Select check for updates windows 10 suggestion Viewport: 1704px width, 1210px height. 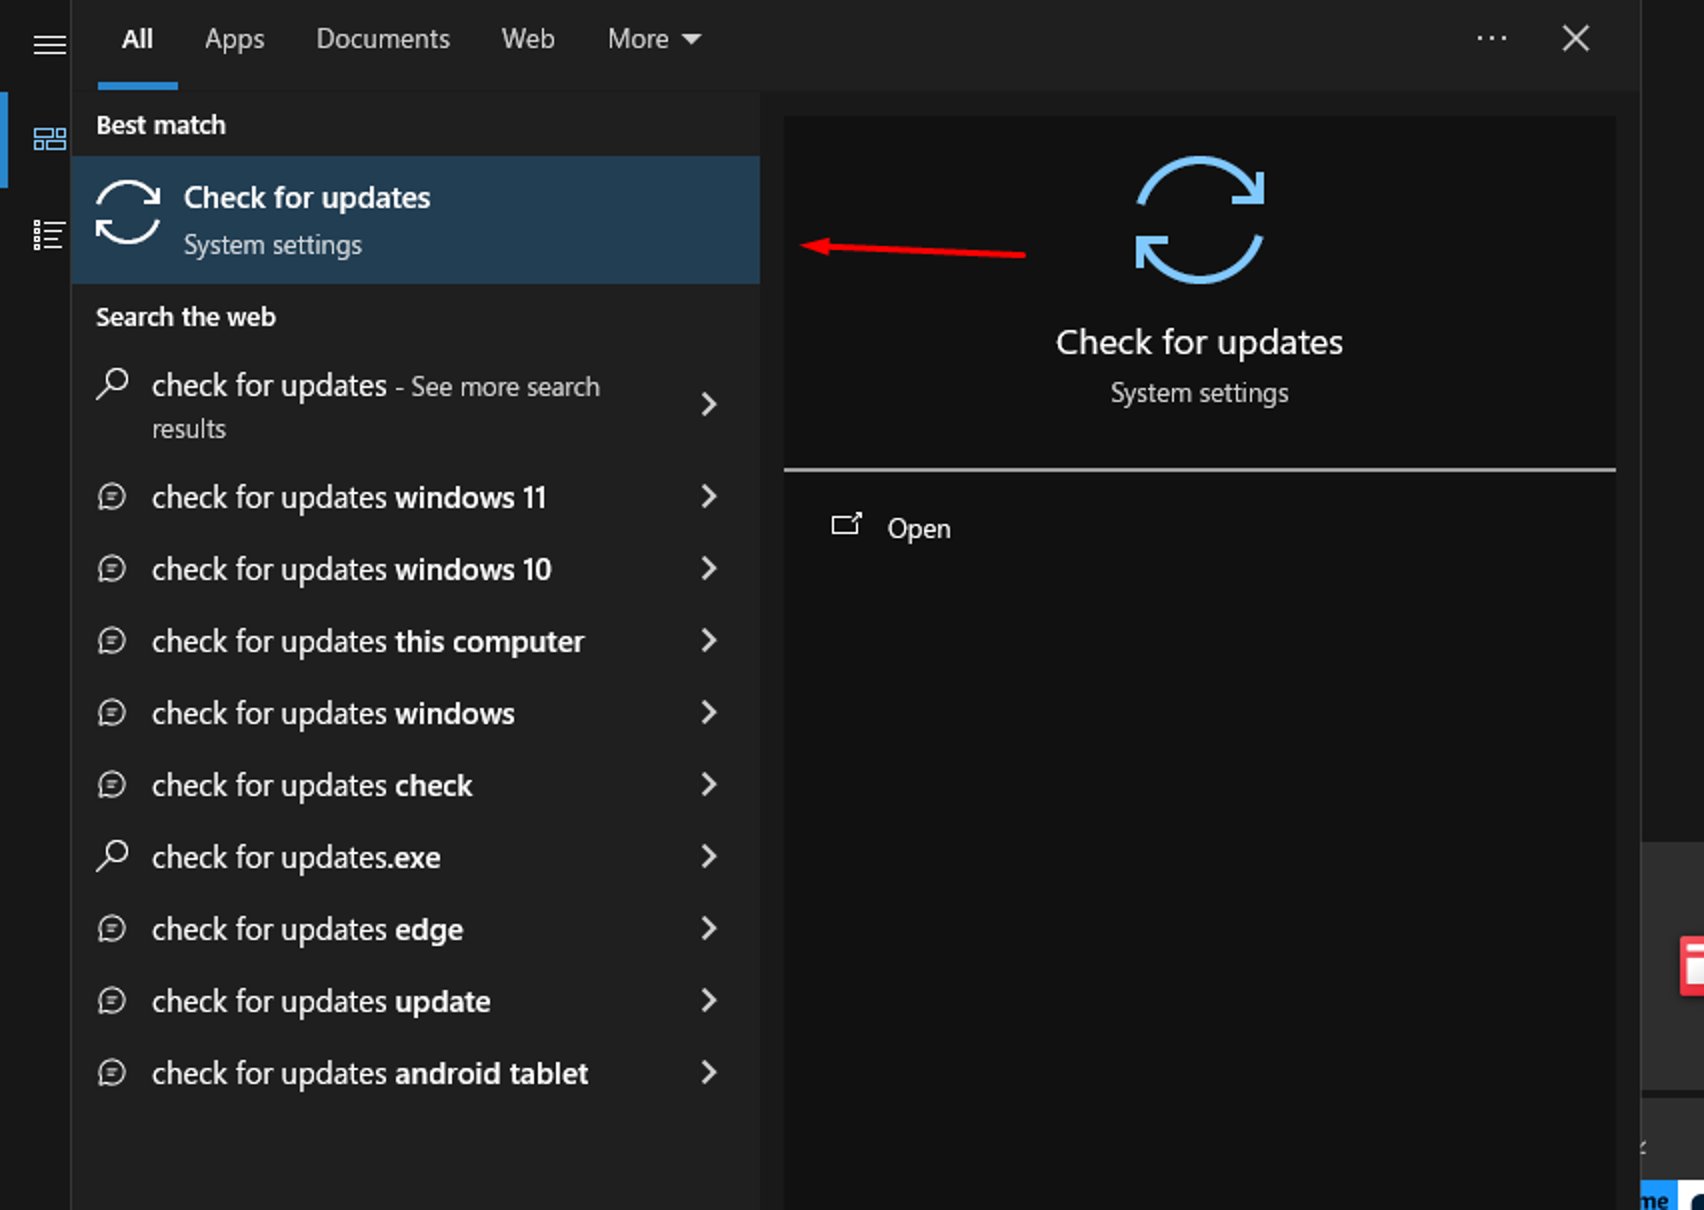(351, 569)
